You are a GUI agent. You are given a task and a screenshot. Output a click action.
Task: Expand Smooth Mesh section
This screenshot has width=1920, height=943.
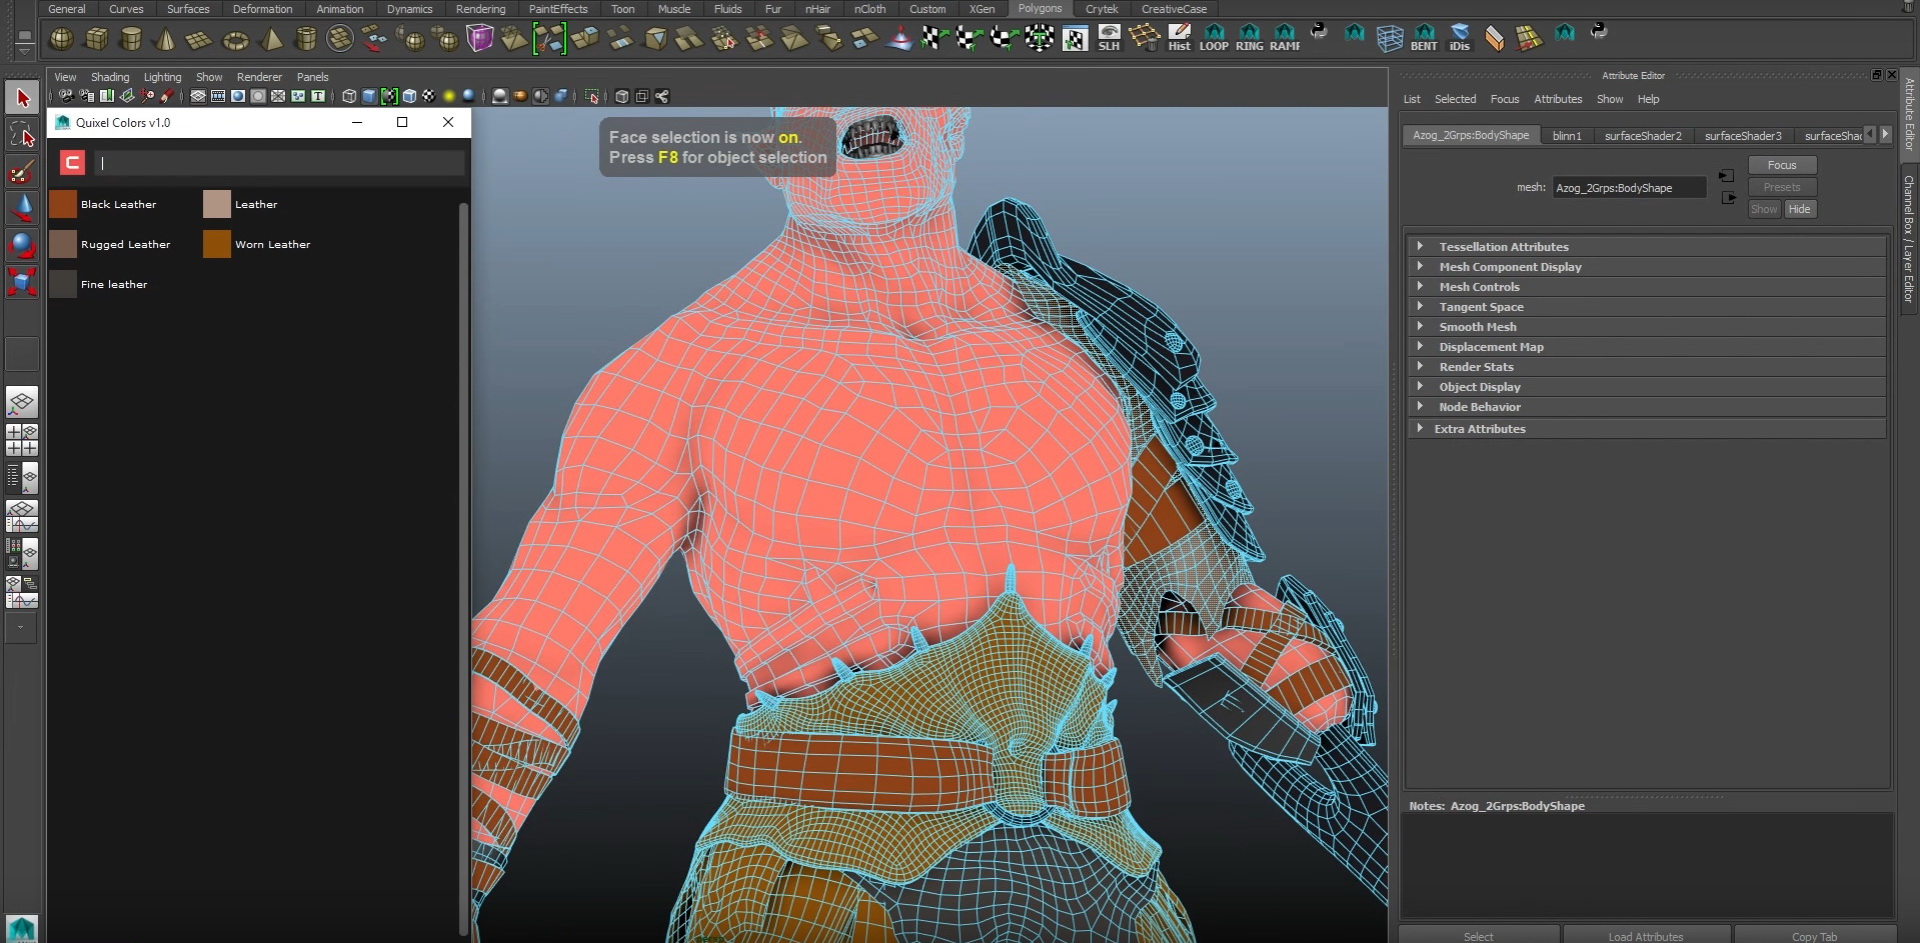1646,326
